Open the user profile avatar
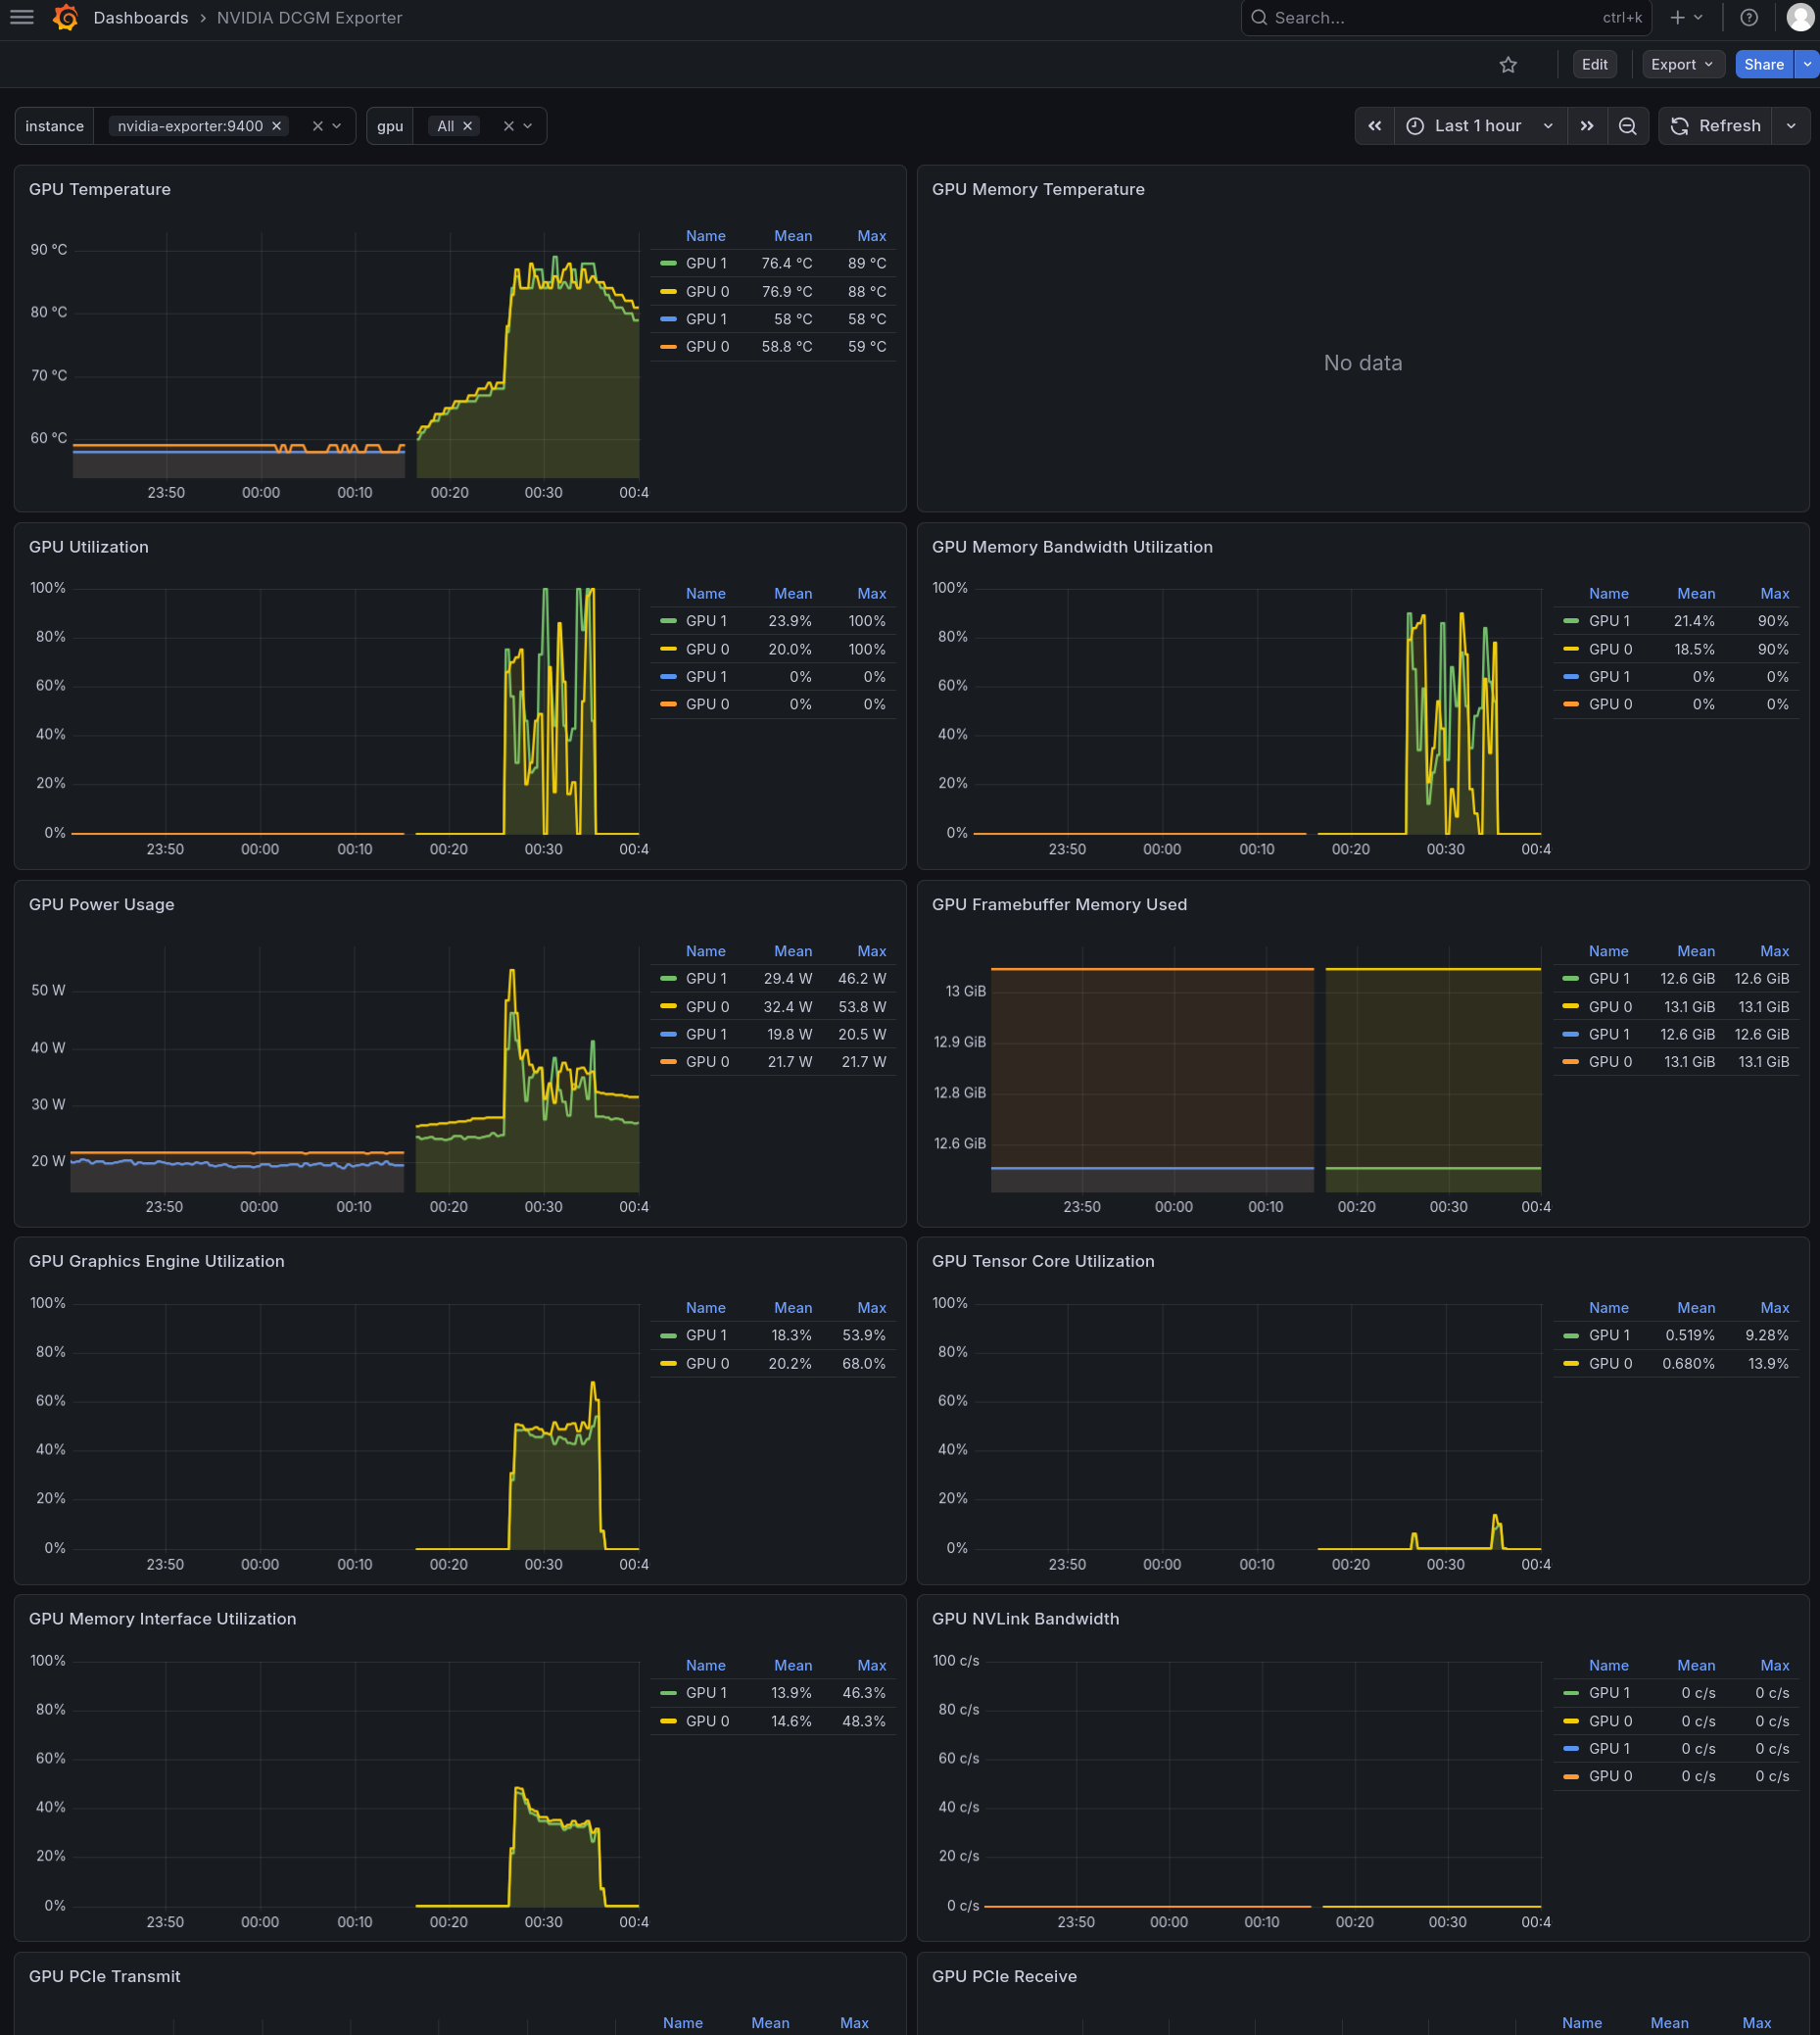The width and height of the screenshot is (1820, 2035). 1800,18
